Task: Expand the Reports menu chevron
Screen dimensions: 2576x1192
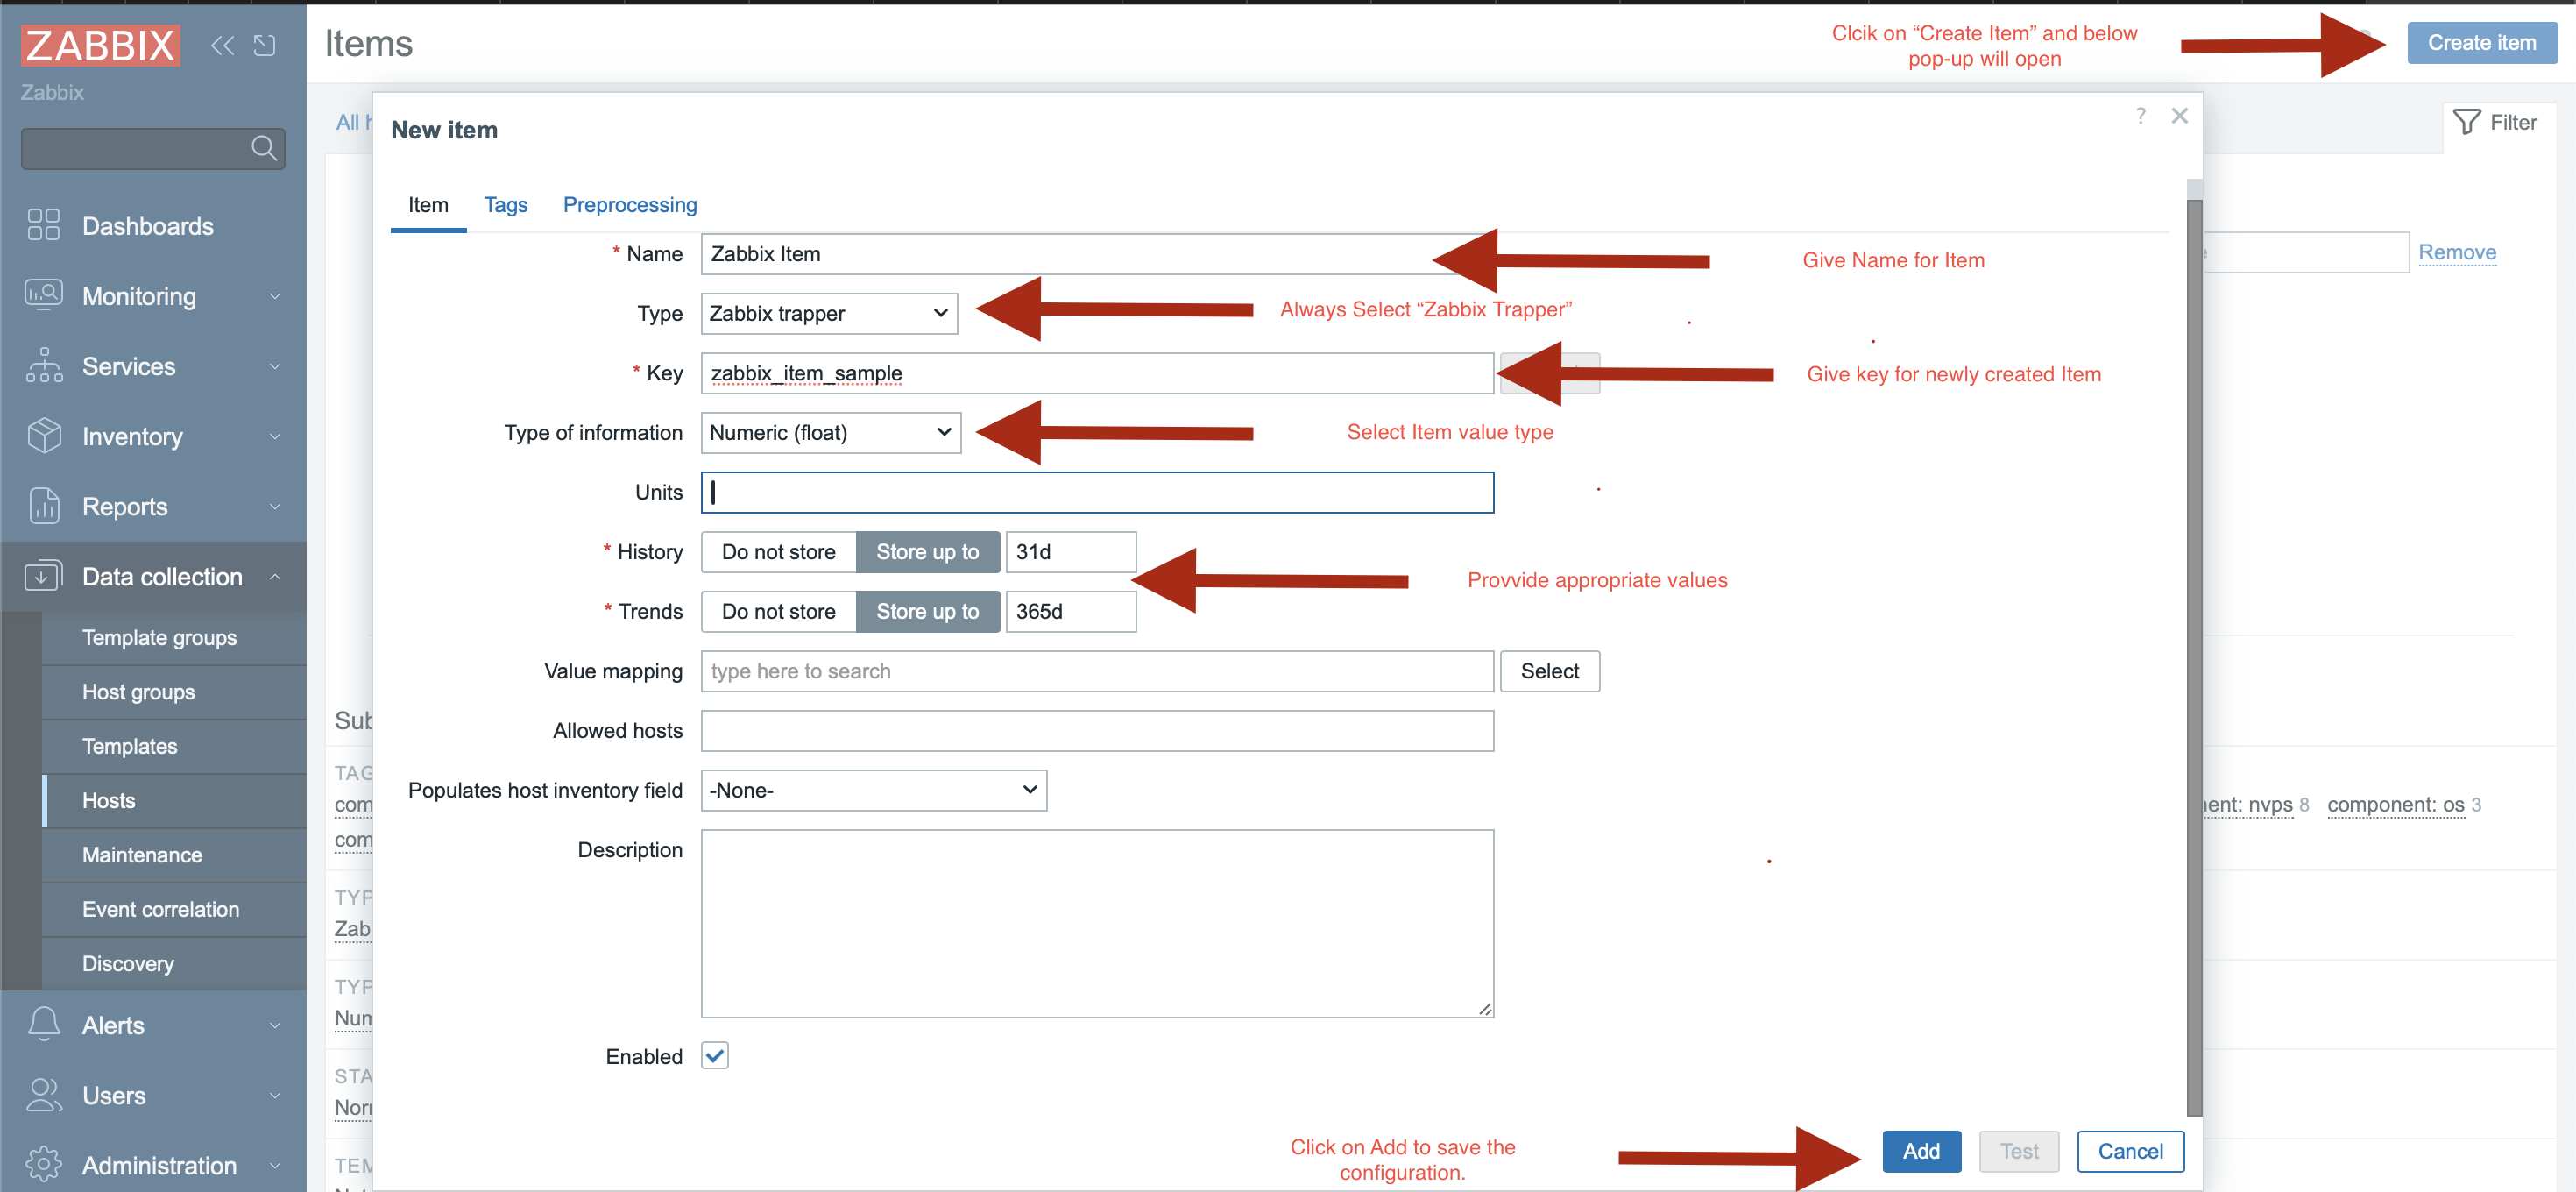Action: (275, 506)
